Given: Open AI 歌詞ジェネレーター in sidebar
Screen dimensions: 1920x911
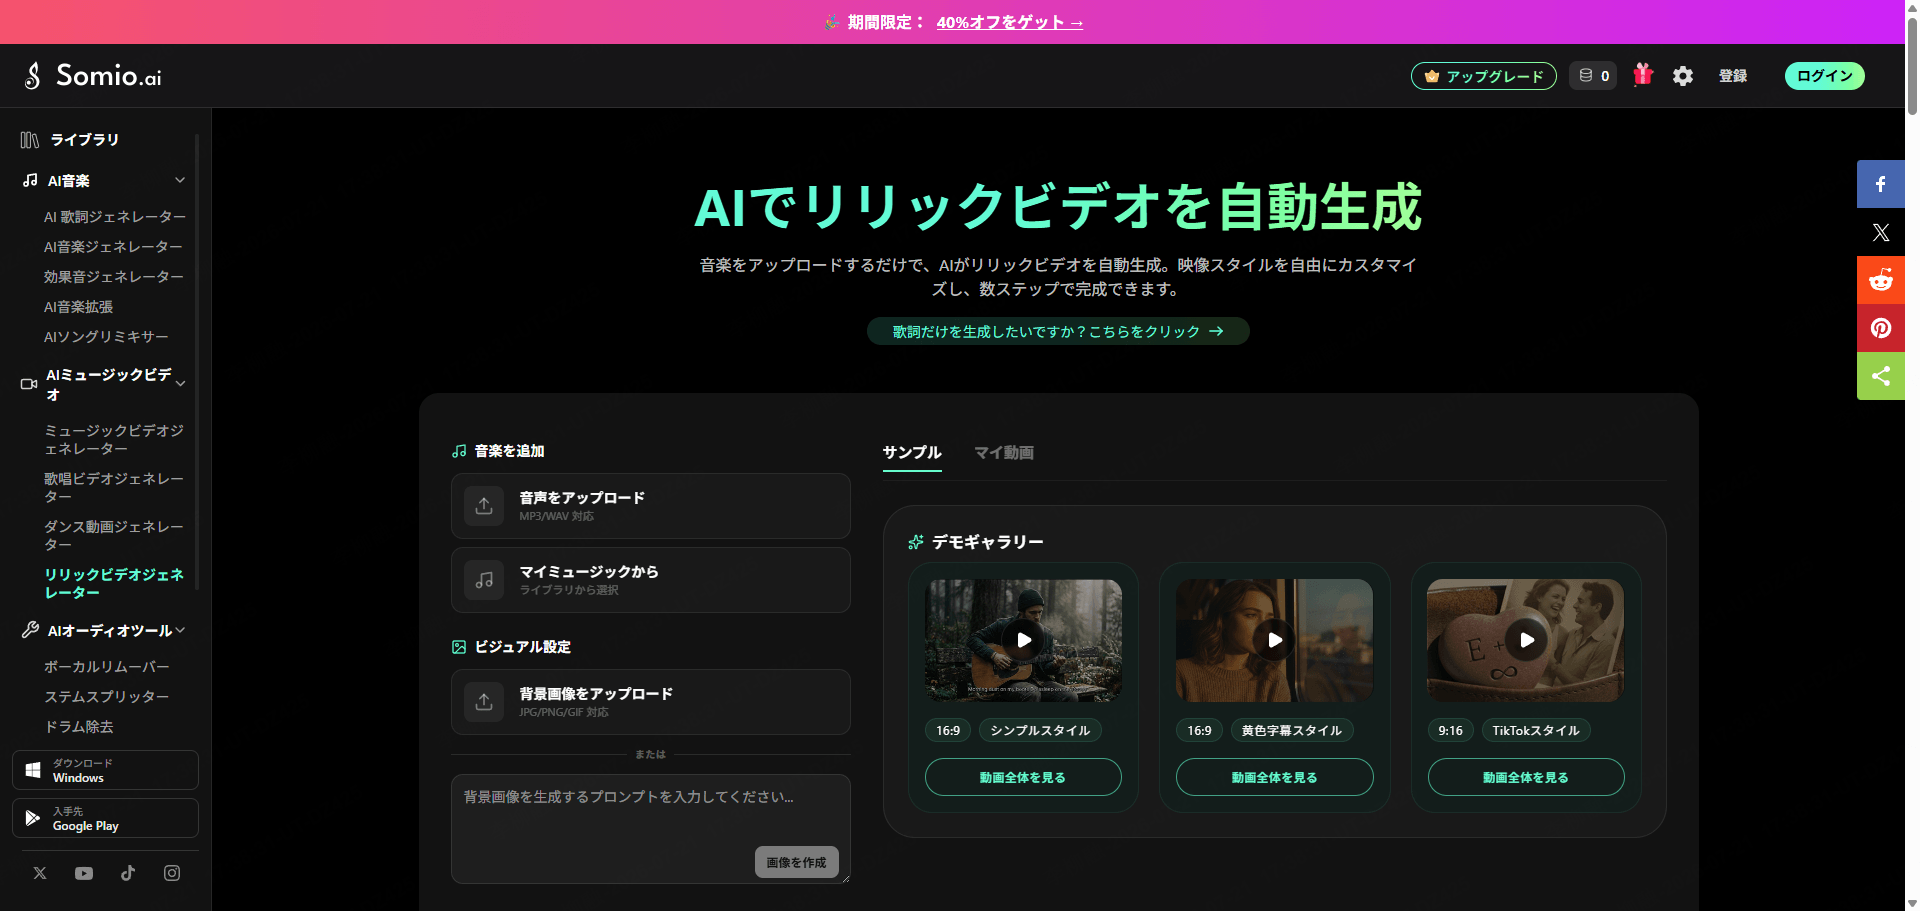Looking at the screenshot, I should [x=115, y=217].
